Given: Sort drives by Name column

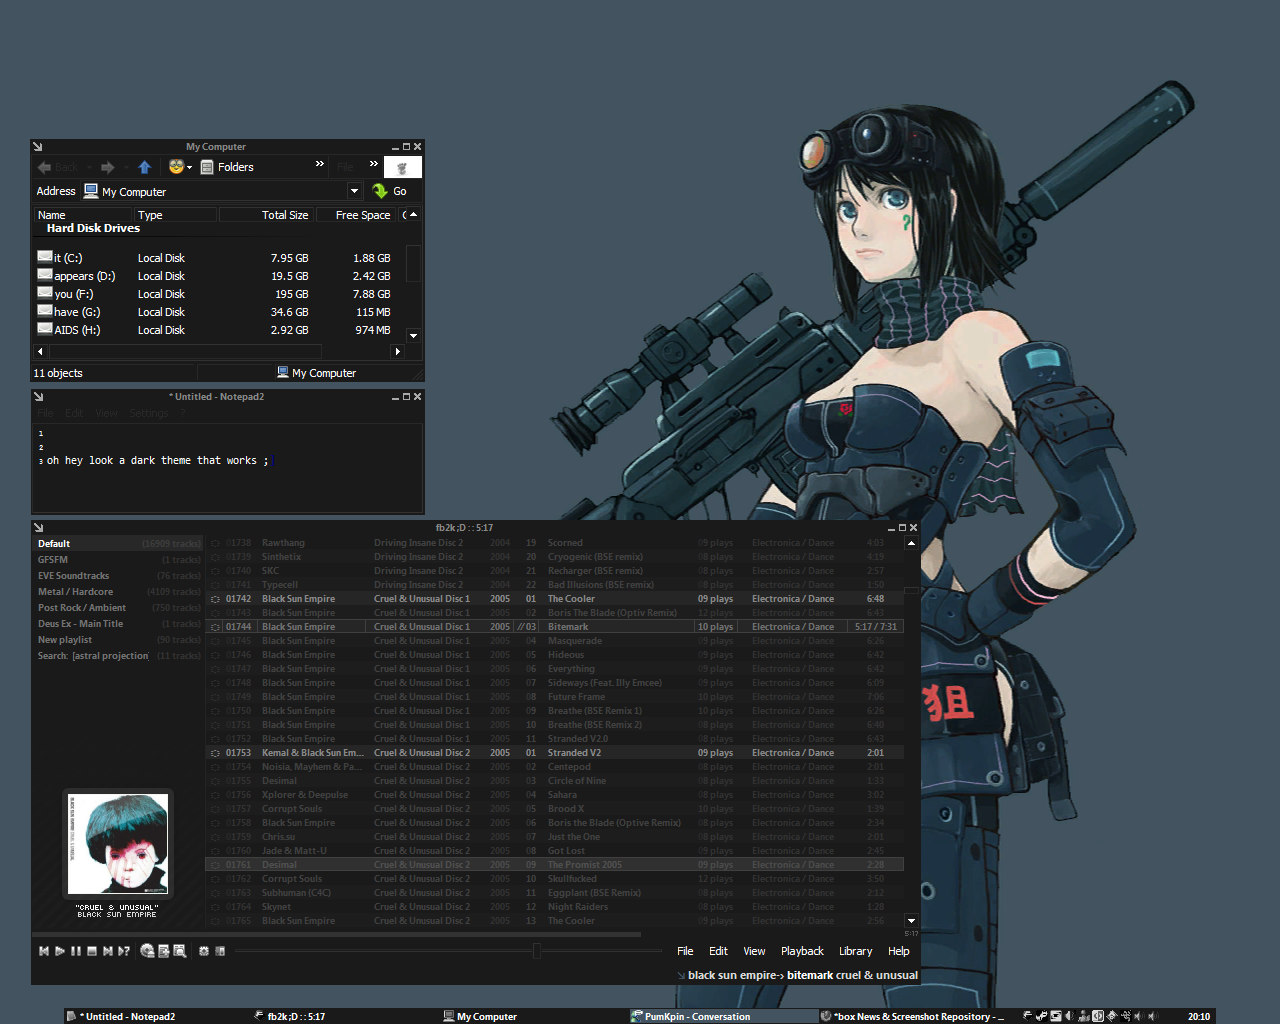Looking at the screenshot, I should tap(83, 215).
